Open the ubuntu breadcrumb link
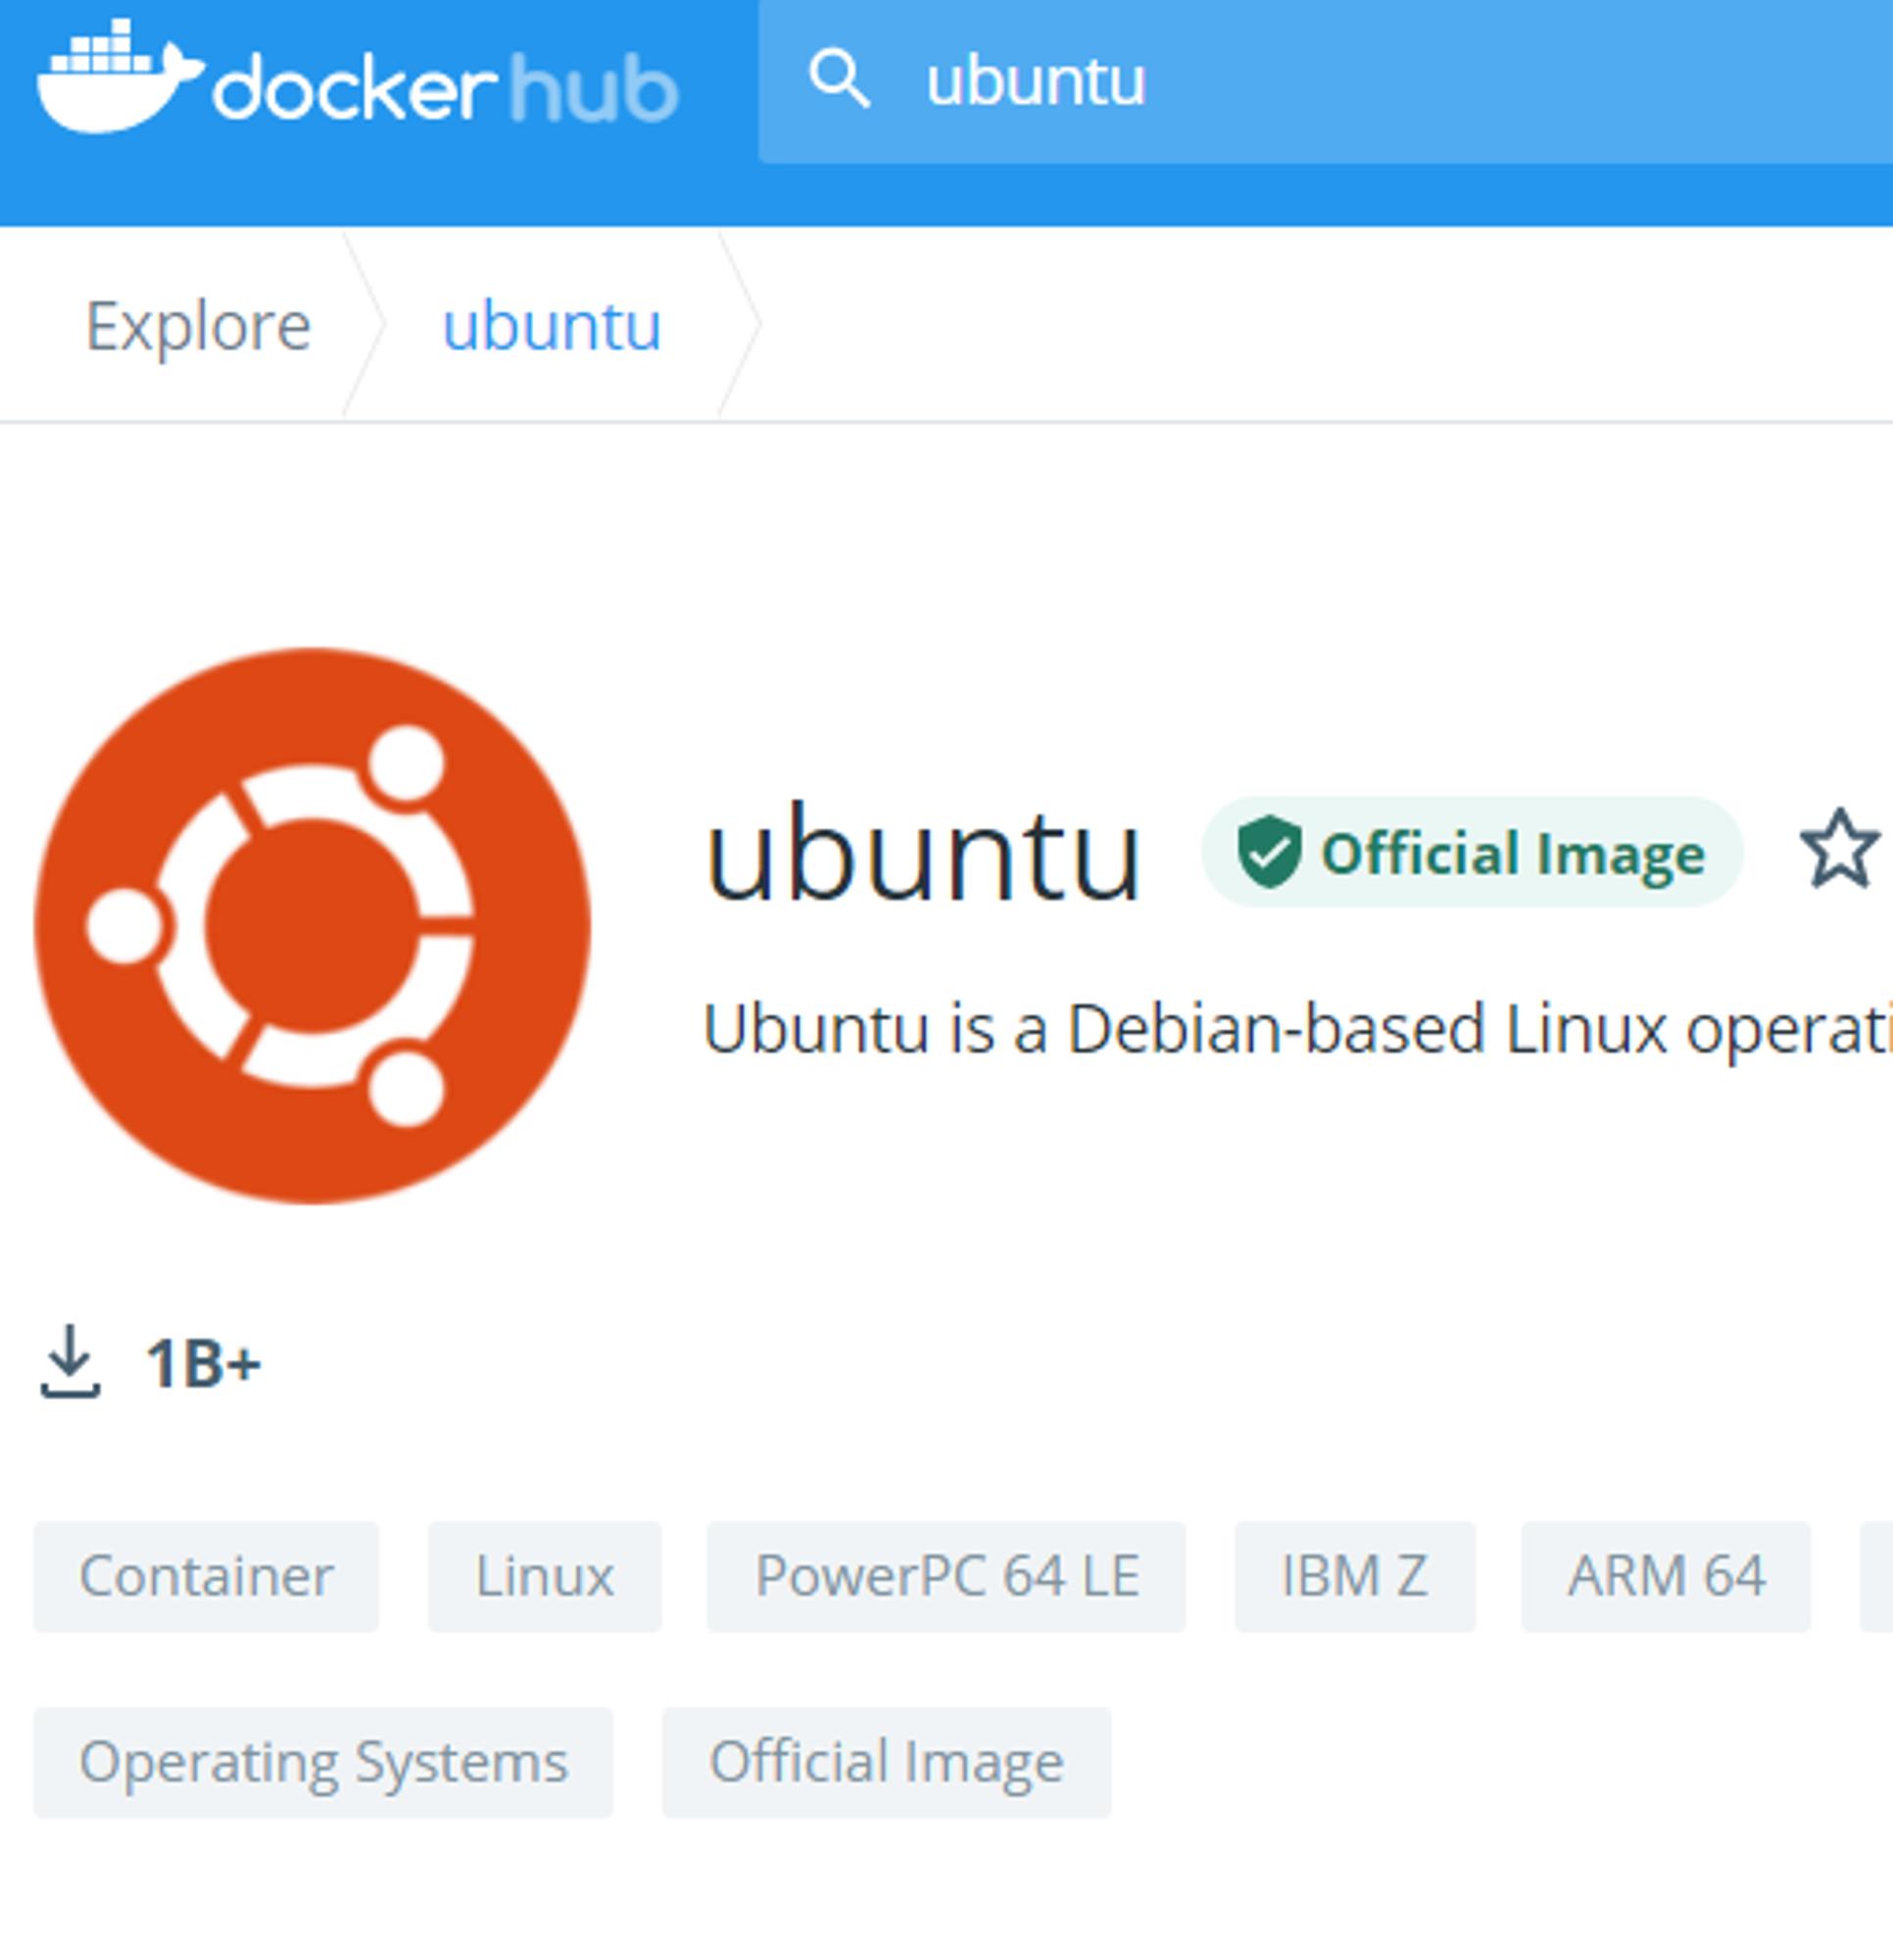Screen dimensions: 1893x1960 point(552,326)
